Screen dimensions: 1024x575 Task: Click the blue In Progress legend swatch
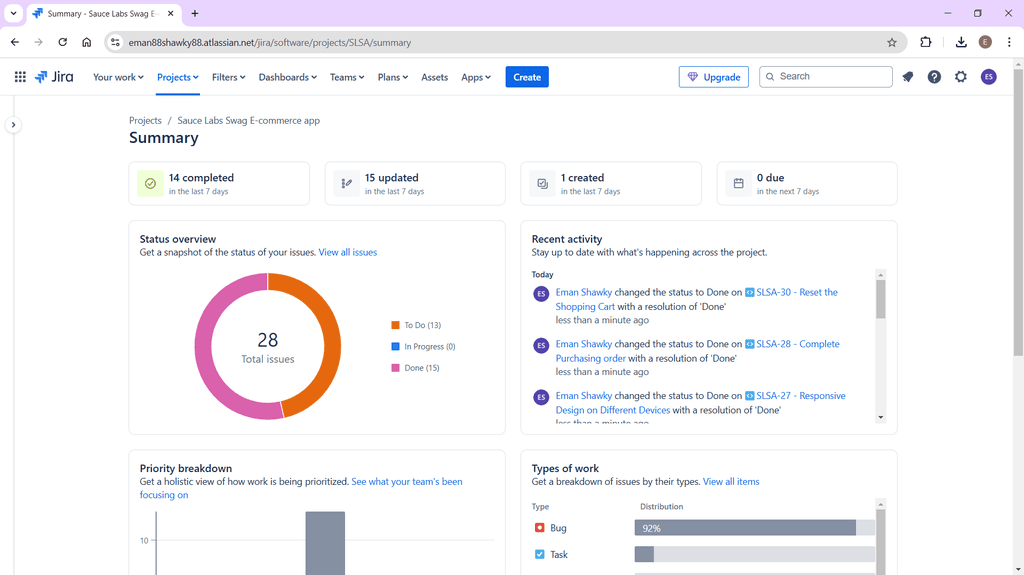click(x=395, y=346)
